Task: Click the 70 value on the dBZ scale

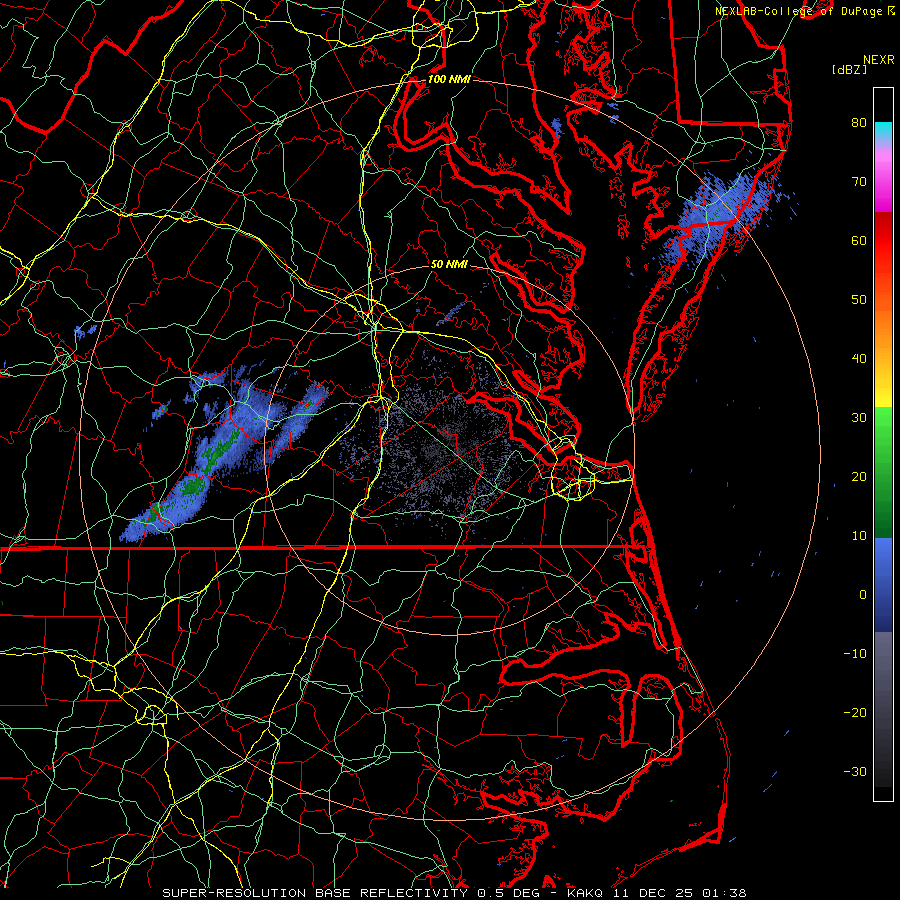Action: [859, 181]
